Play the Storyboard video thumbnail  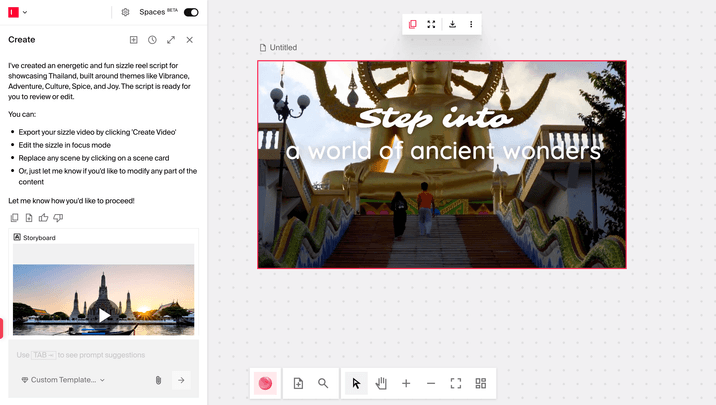click(x=103, y=314)
